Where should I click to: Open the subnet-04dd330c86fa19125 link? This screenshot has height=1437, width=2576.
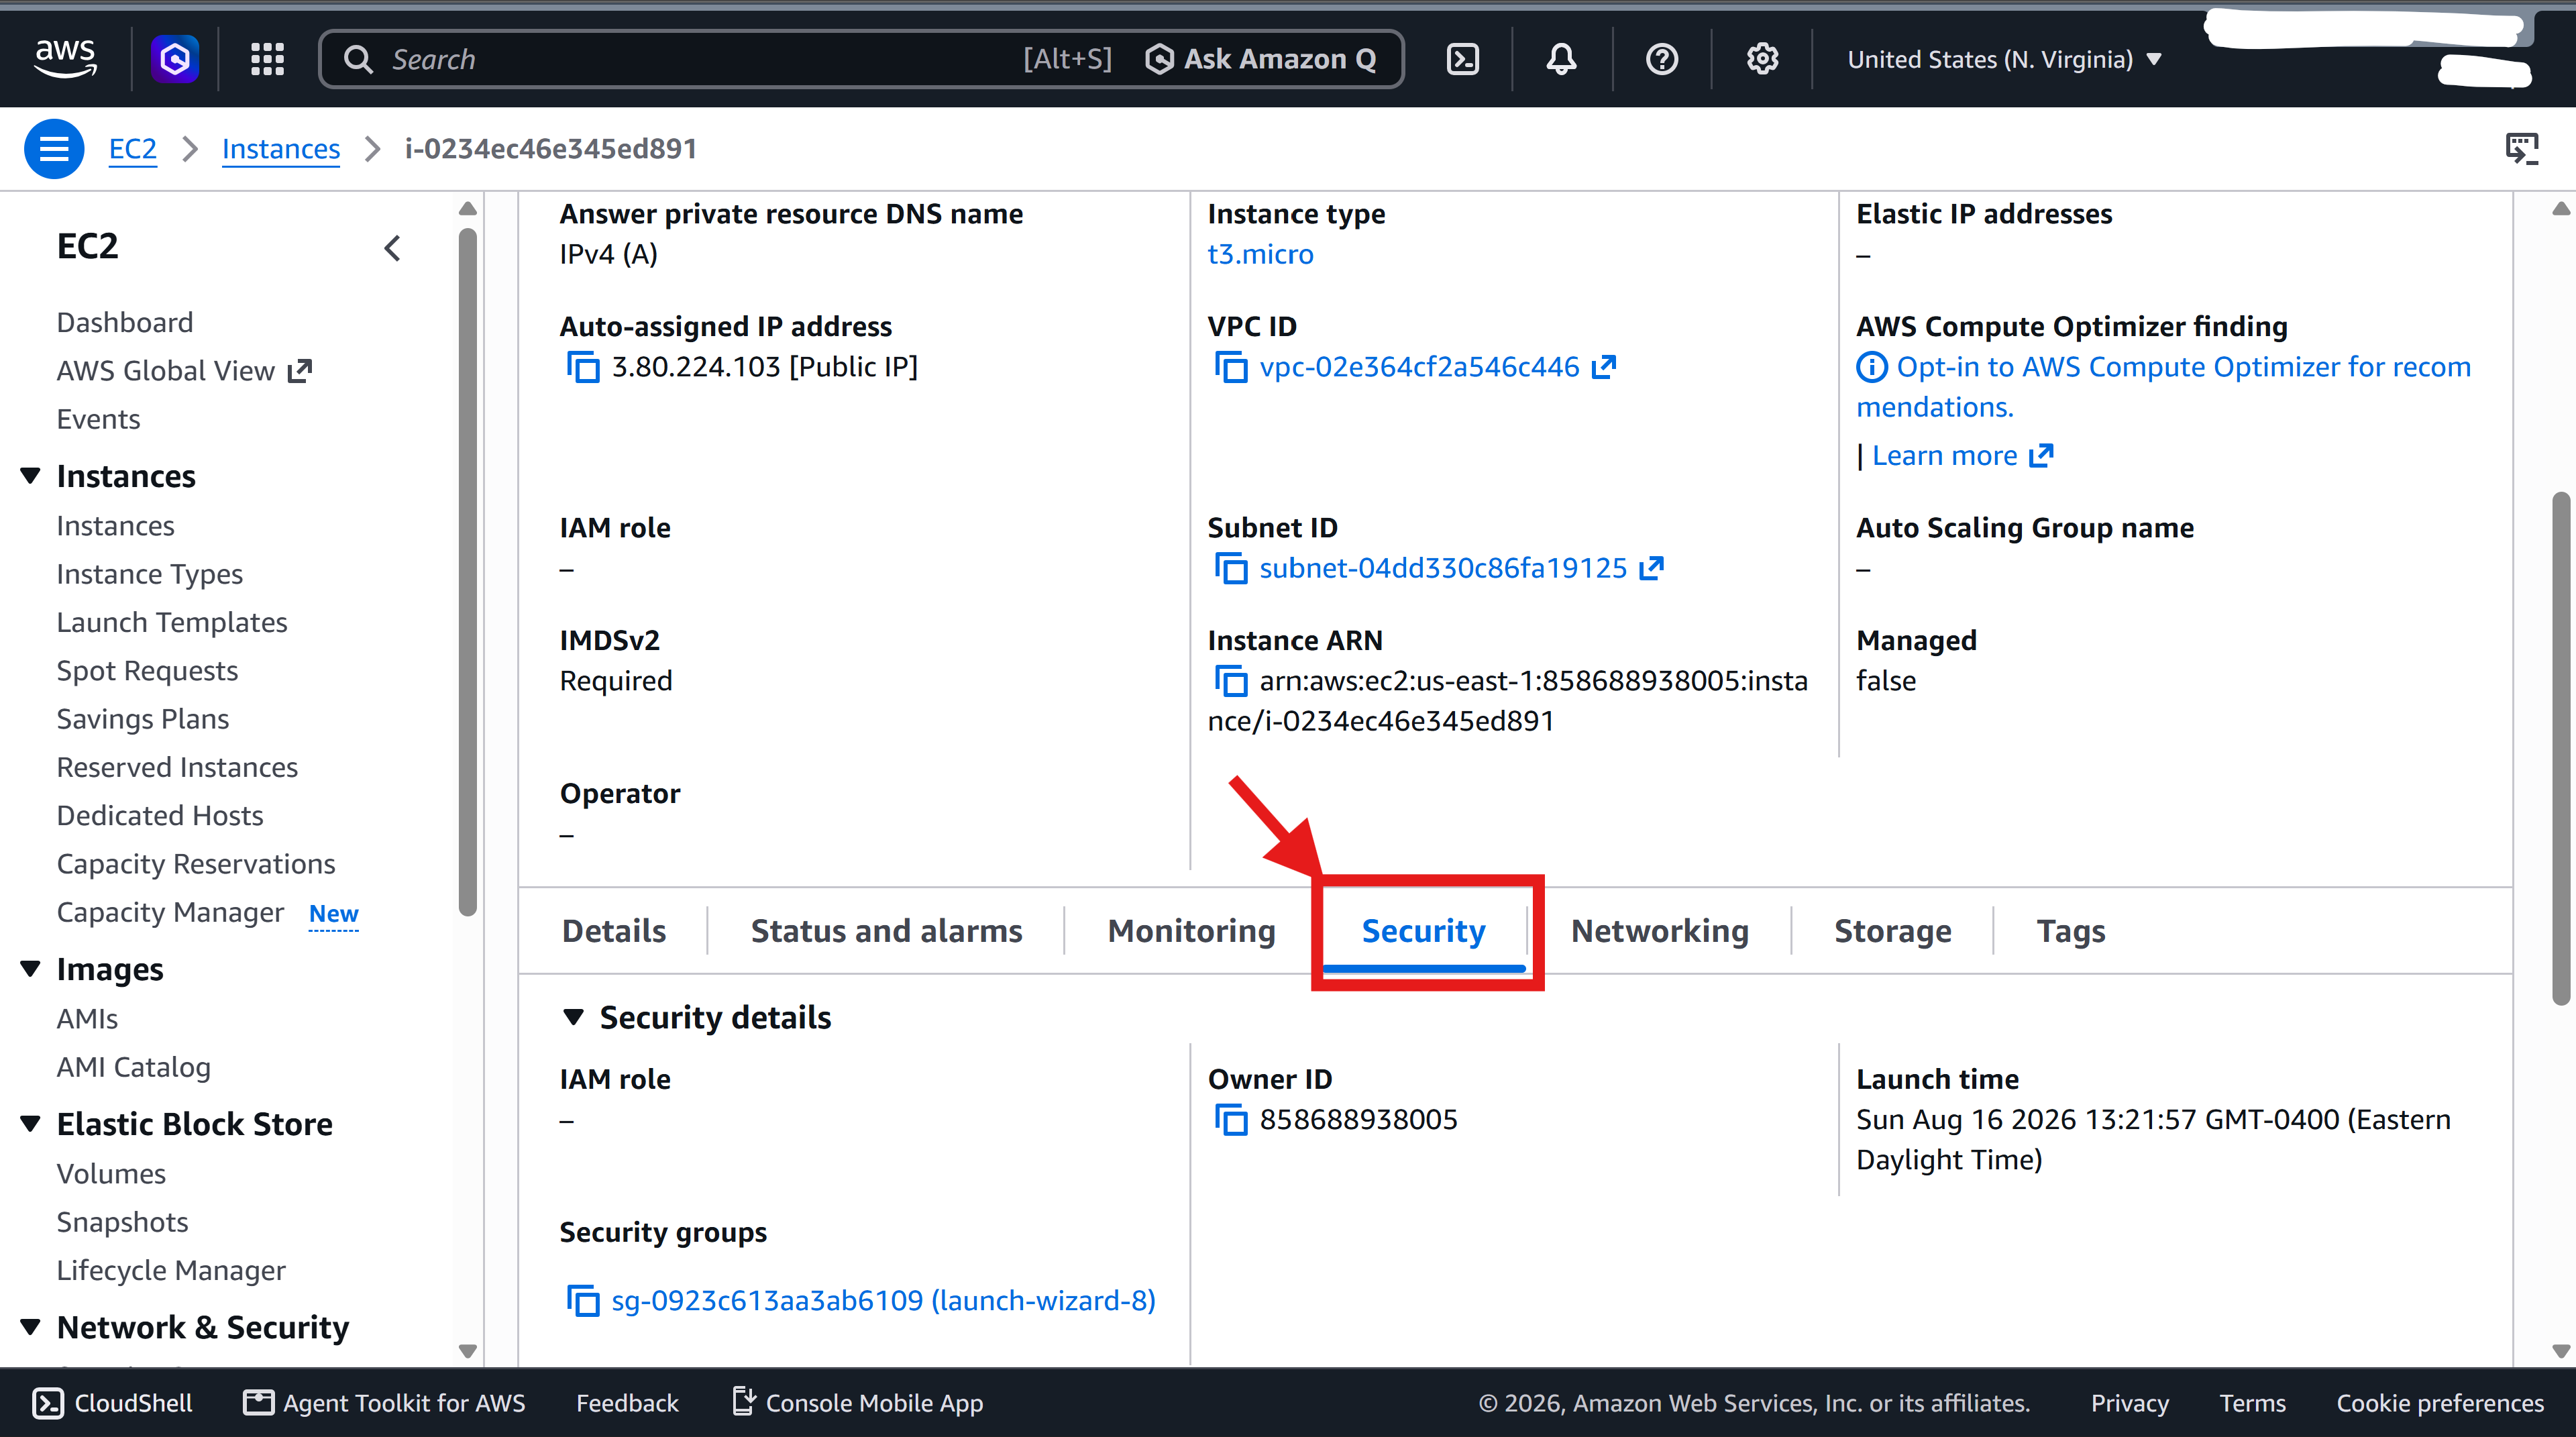(x=1443, y=568)
